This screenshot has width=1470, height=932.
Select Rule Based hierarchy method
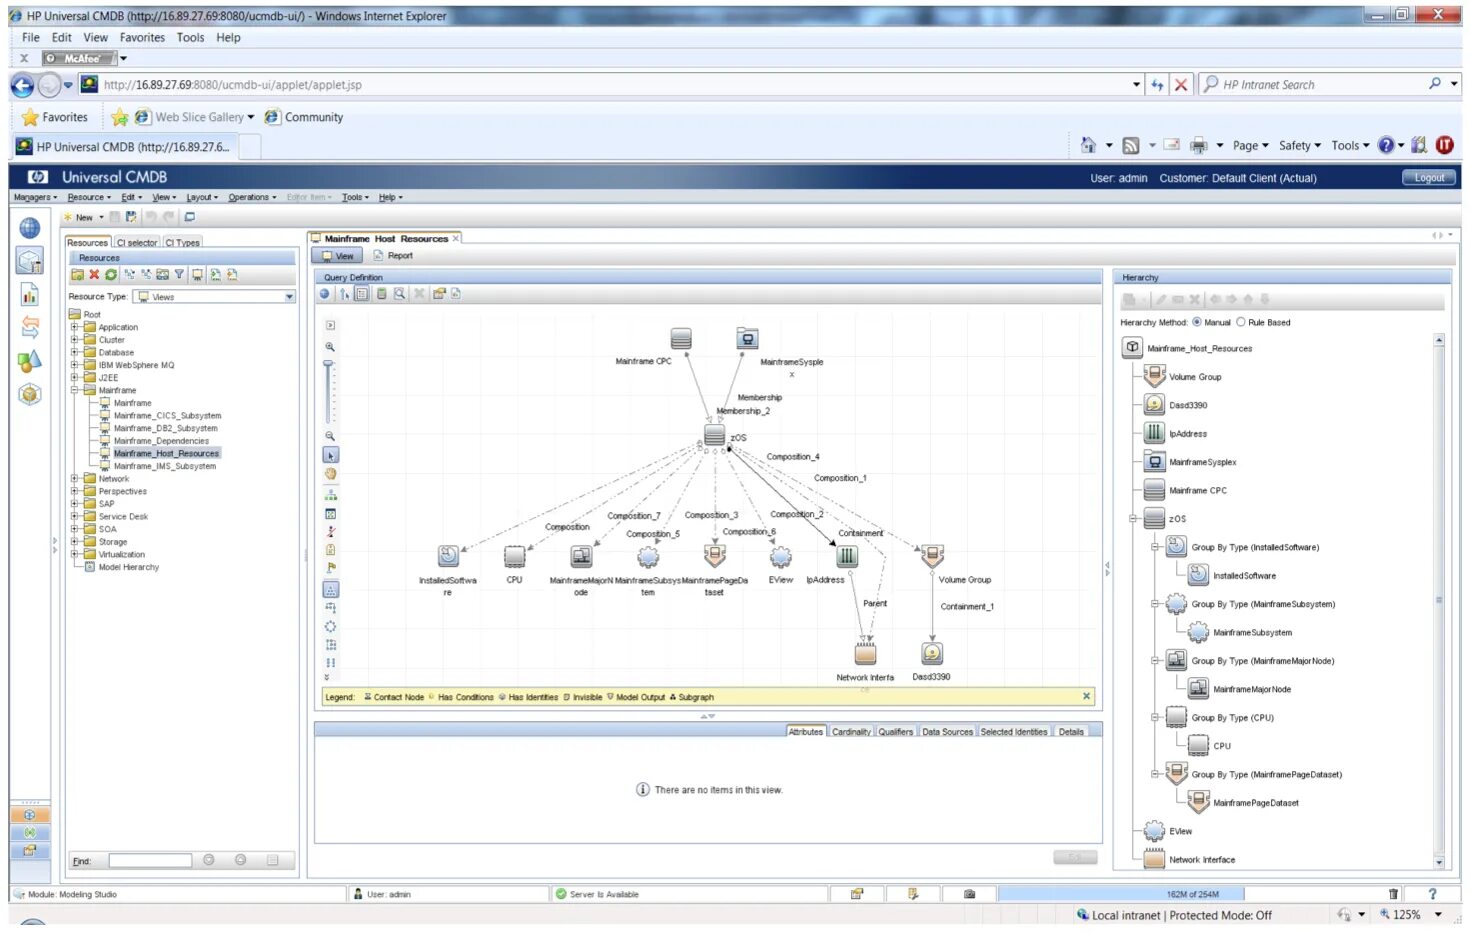click(1241, 322)
